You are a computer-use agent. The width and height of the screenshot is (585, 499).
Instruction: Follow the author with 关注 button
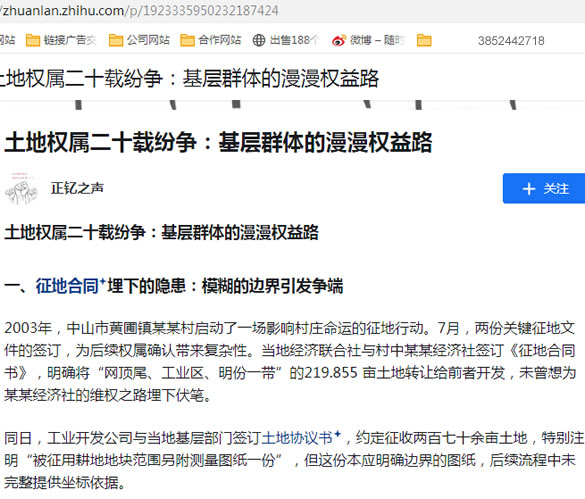pos(544,188)
